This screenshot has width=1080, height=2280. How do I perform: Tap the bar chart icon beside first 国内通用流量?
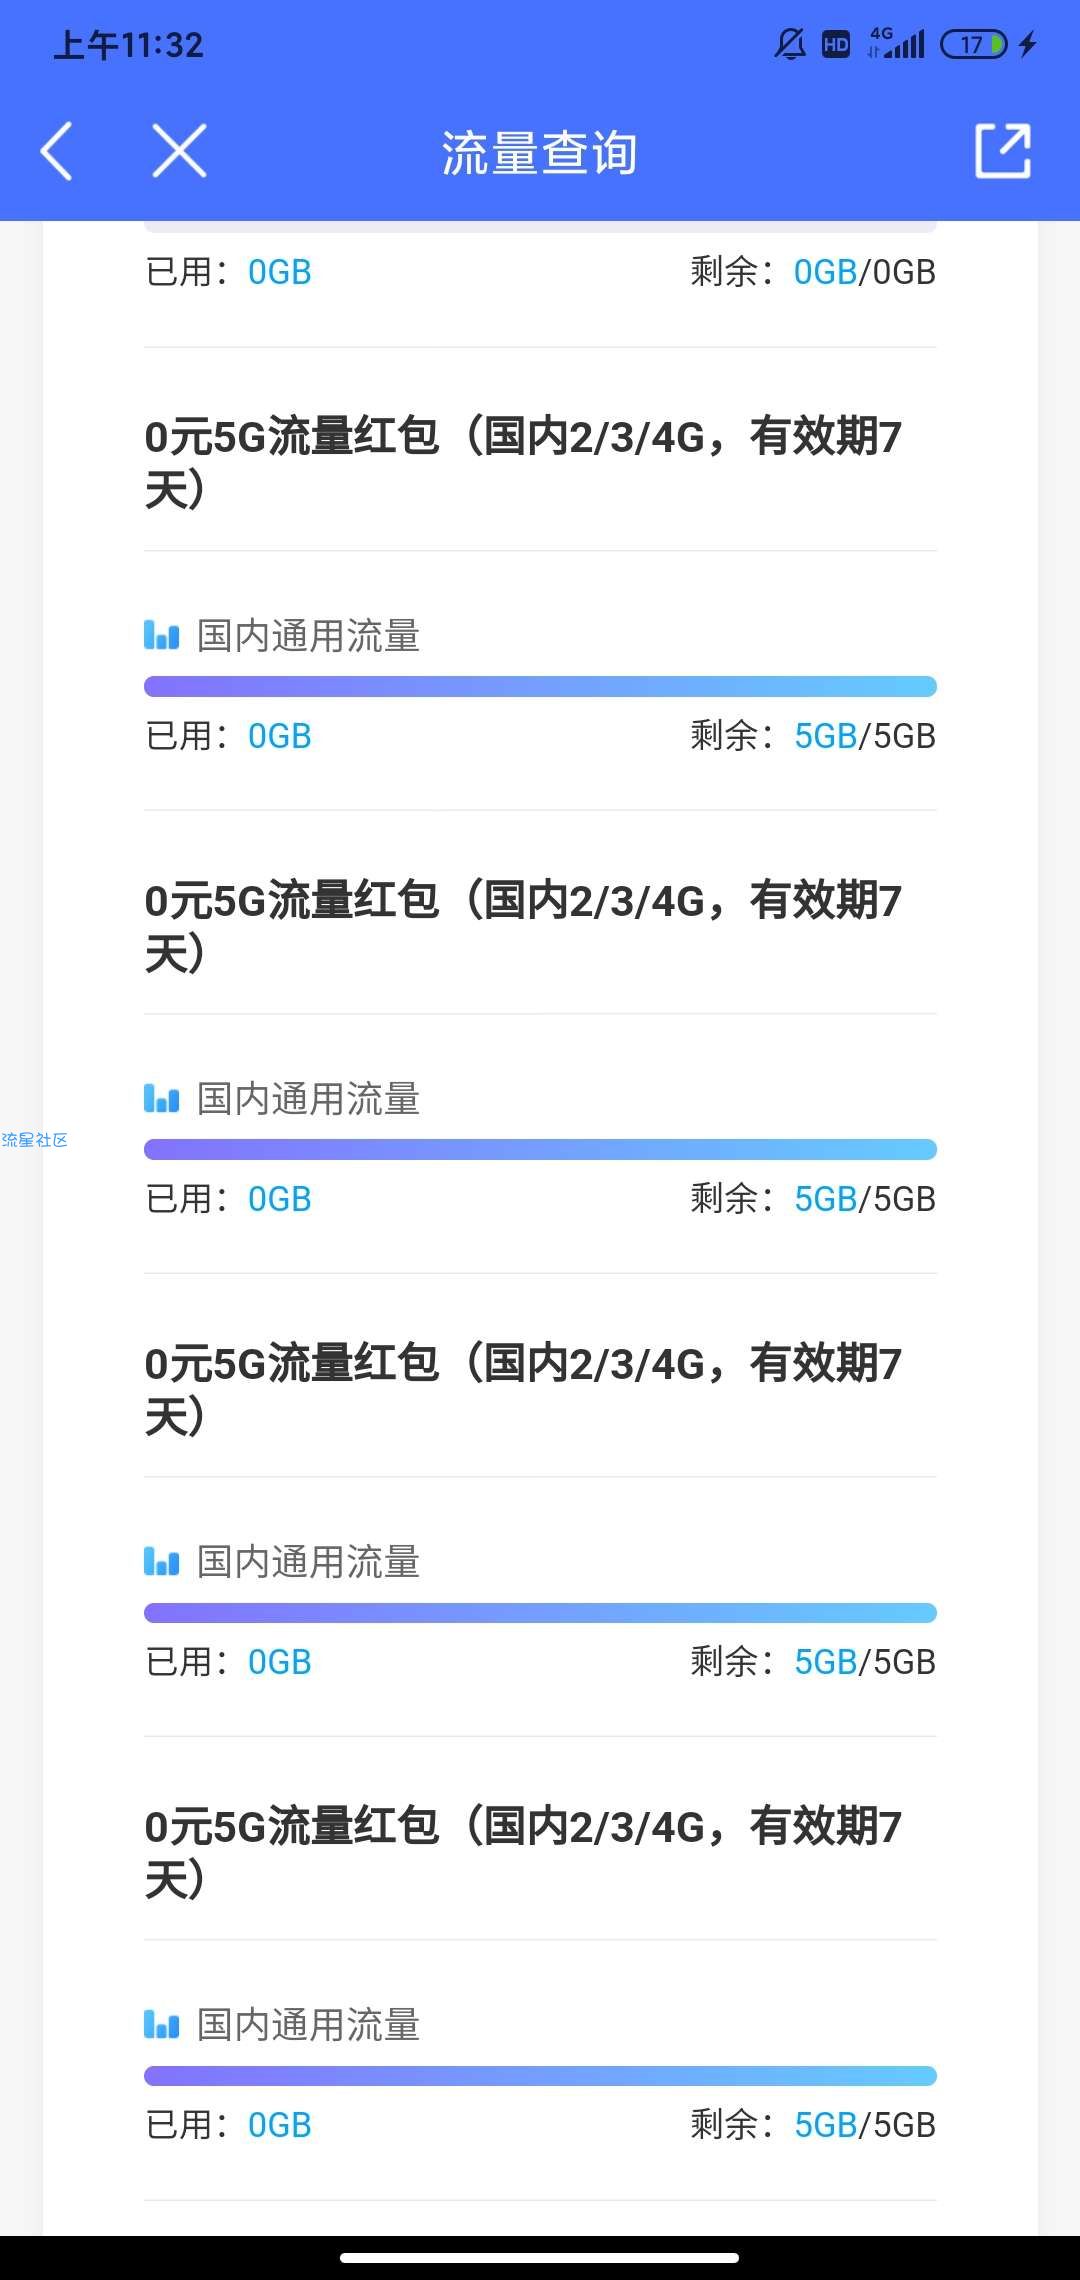(x=162, y=635)
